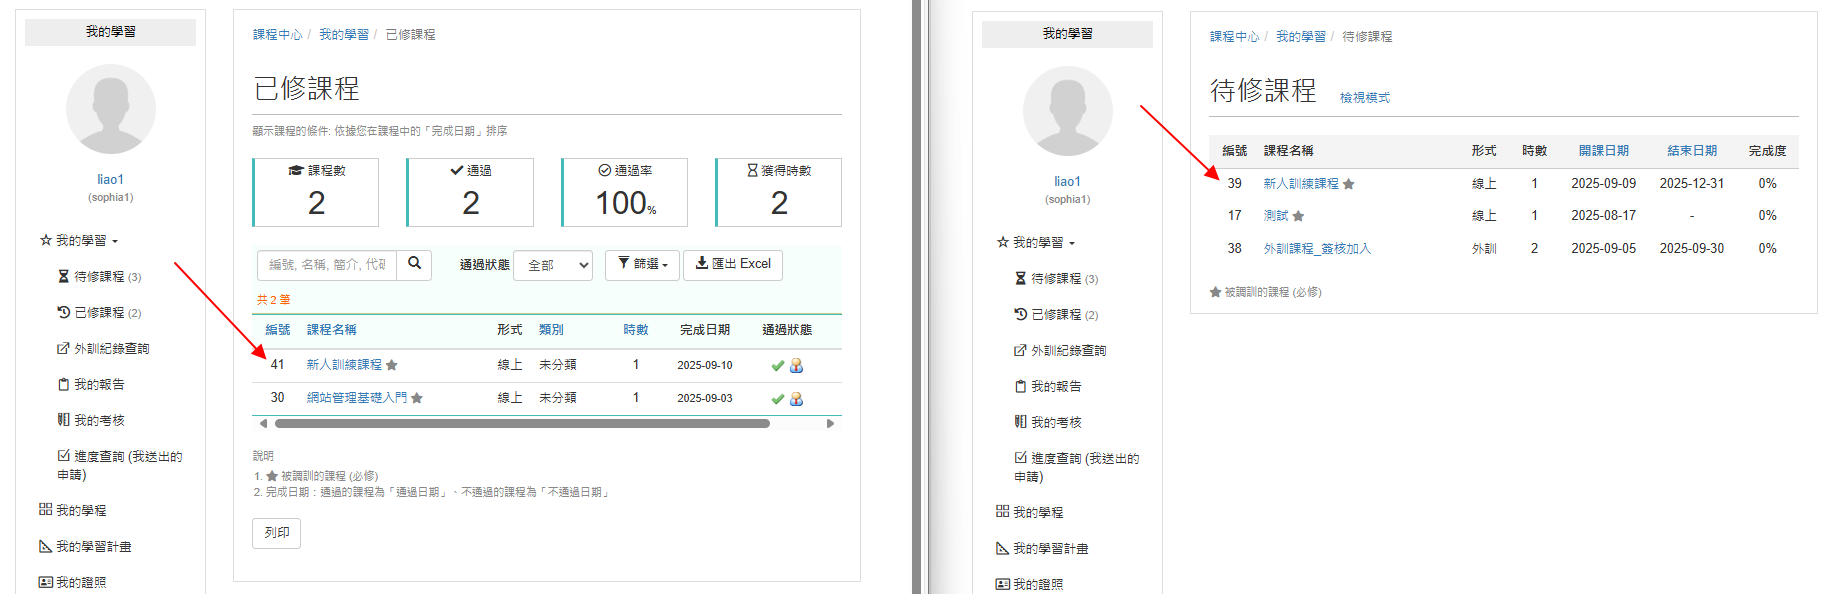Open 外訓課程_簽核加入 course link

click(1317, 249)
